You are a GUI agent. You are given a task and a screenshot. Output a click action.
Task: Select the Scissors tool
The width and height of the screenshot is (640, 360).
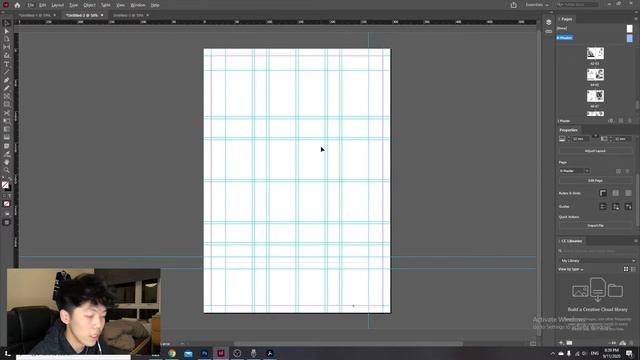click(x=7, y=113)
